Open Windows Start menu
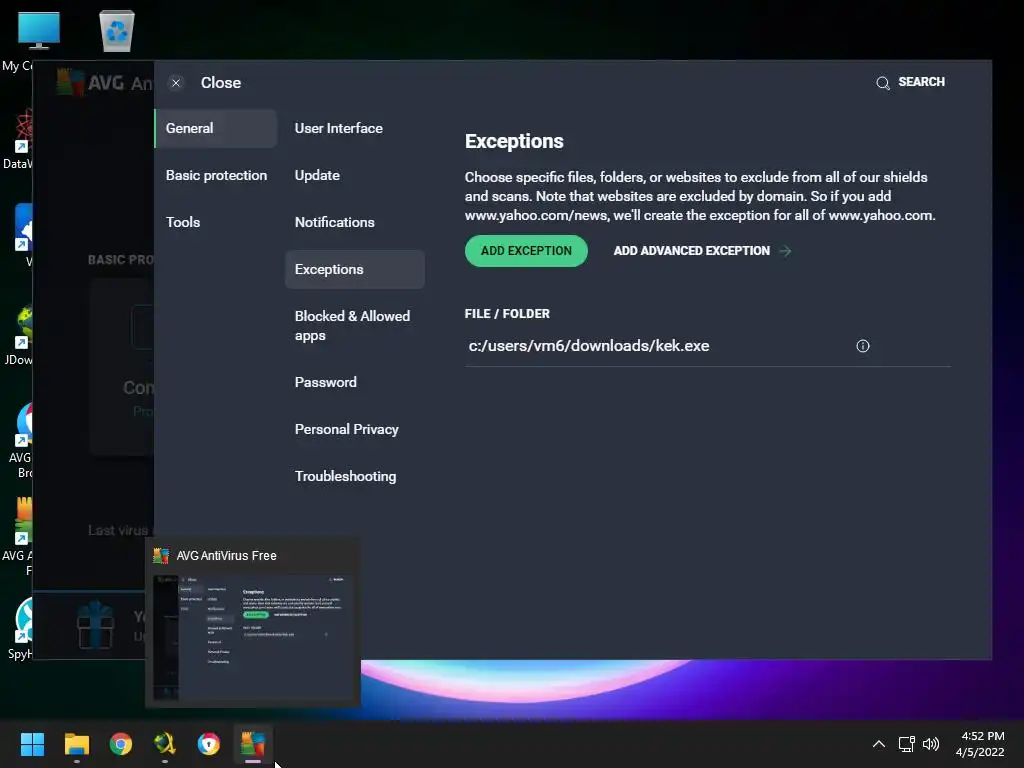The height and width of the screenshot is (768, 1024). [x=32, y=744]
